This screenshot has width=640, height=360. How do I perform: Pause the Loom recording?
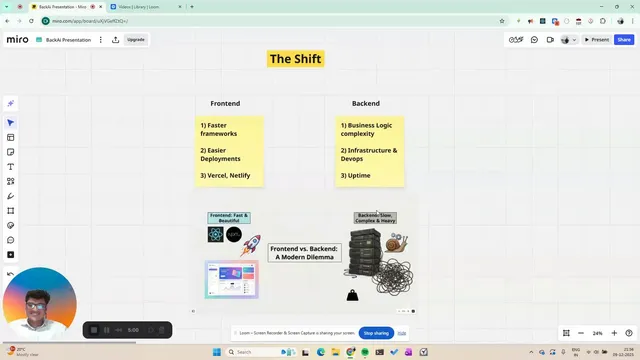tap(107, 330)
